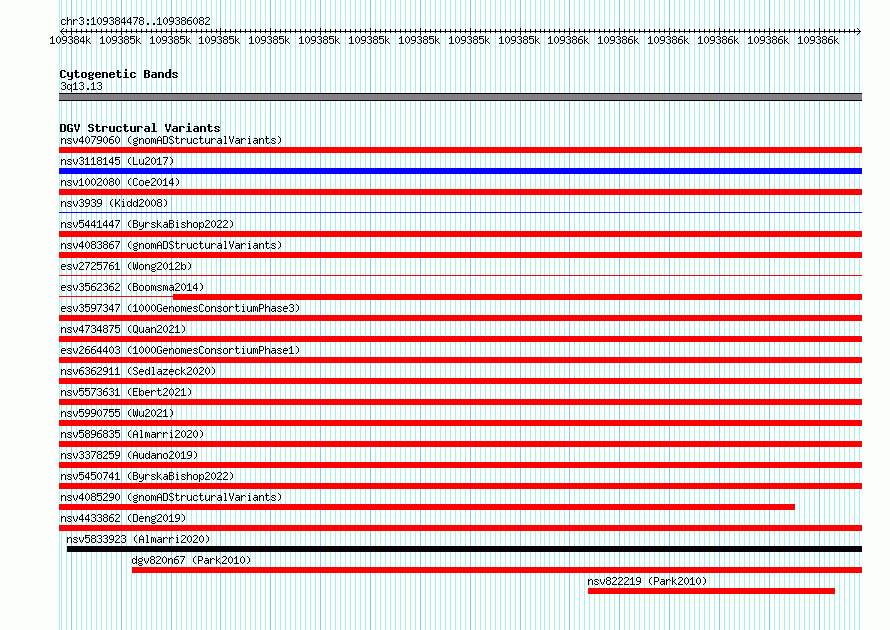Image resolution: width=890 pixels, height=630 pixels.
Task: Select the dgv820n67 (Park2010) label
Action: (x=191, y=560)
